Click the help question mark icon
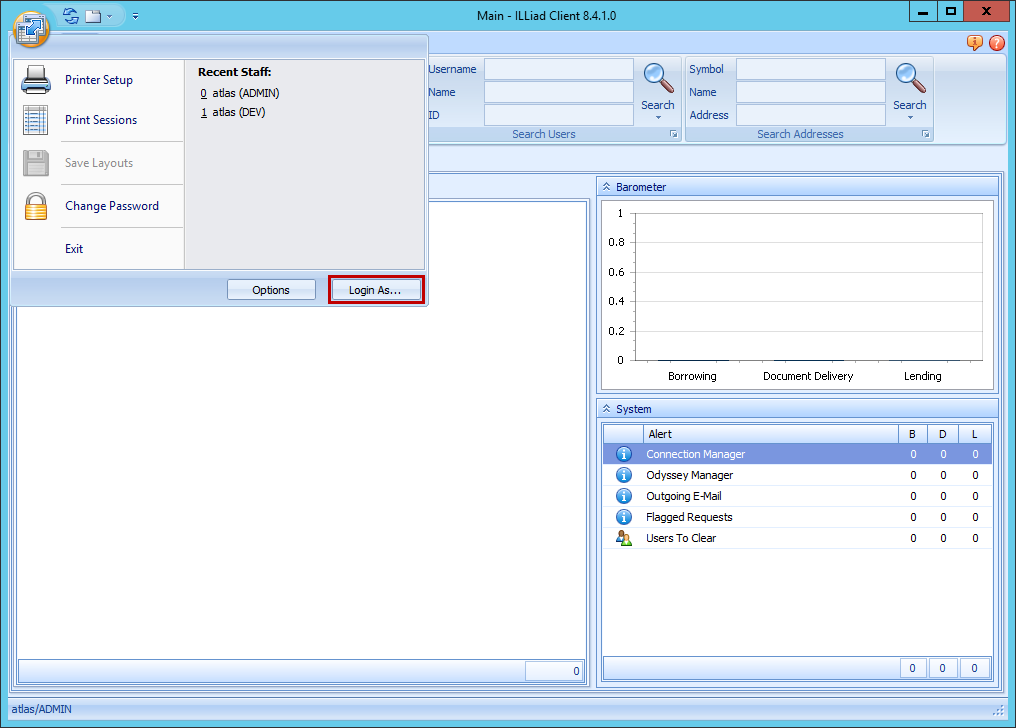Screen dimensions: 1016x728 pyautogui.click(x=996, y=43)
